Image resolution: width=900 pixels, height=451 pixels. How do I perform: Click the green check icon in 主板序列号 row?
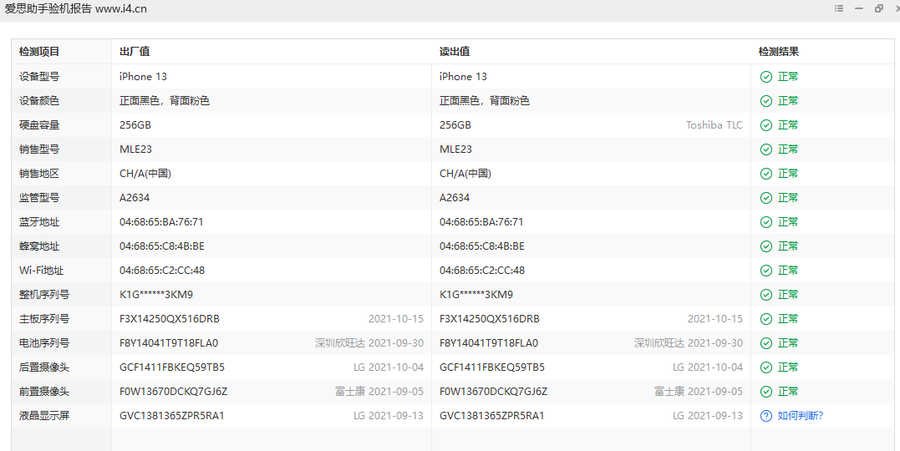[766, 319]
